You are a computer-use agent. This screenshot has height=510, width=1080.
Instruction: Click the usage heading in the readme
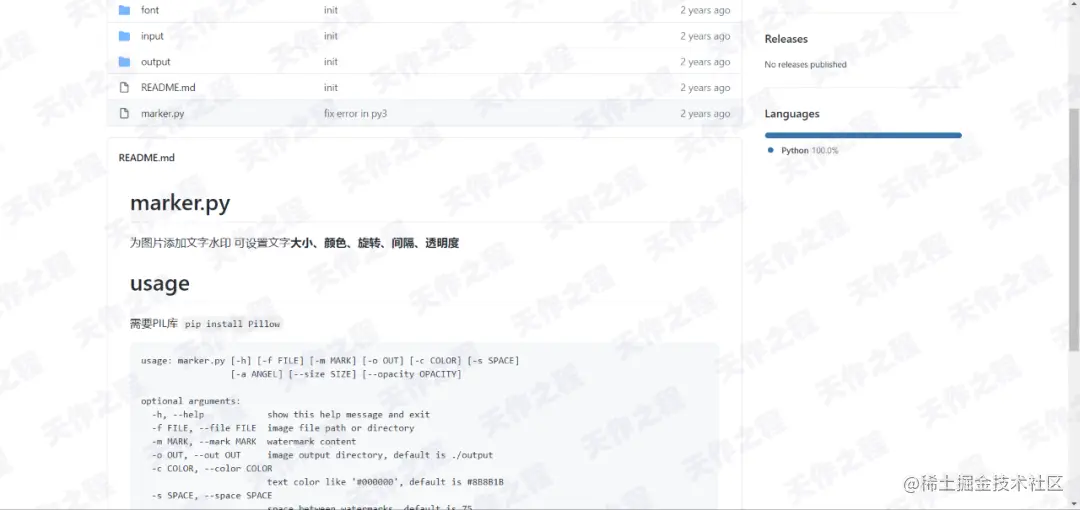(x=160, y=283)
